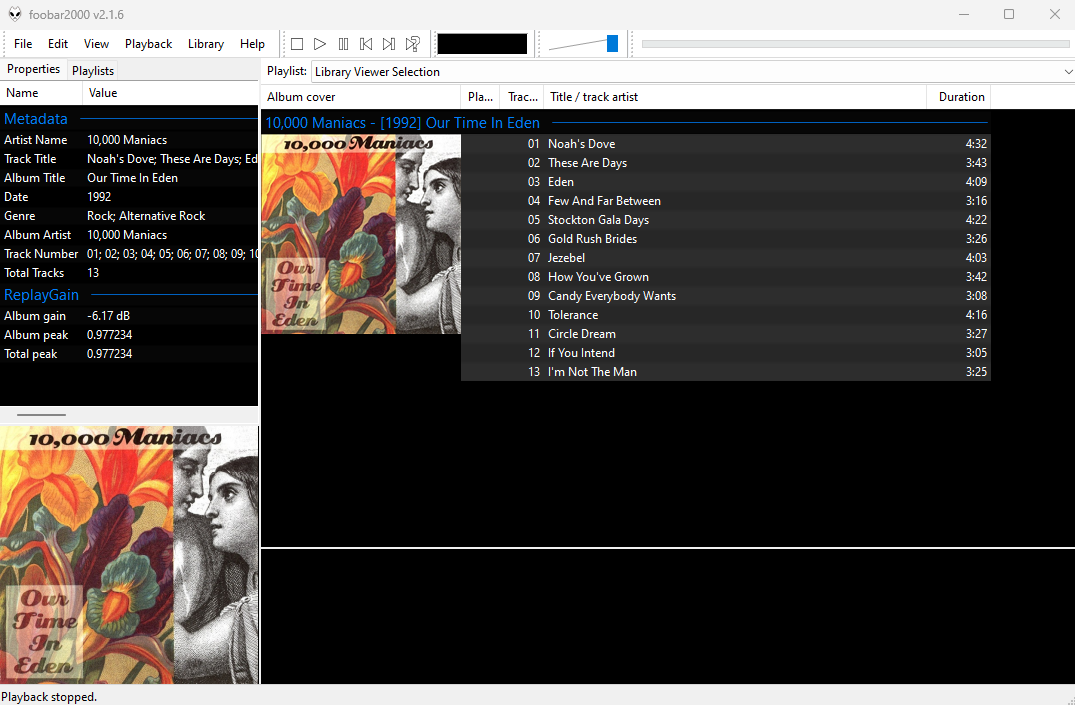The height and width of the screenshot is (705, 1075).
Task: Click the random playback icon
Action: click(413, 44)
